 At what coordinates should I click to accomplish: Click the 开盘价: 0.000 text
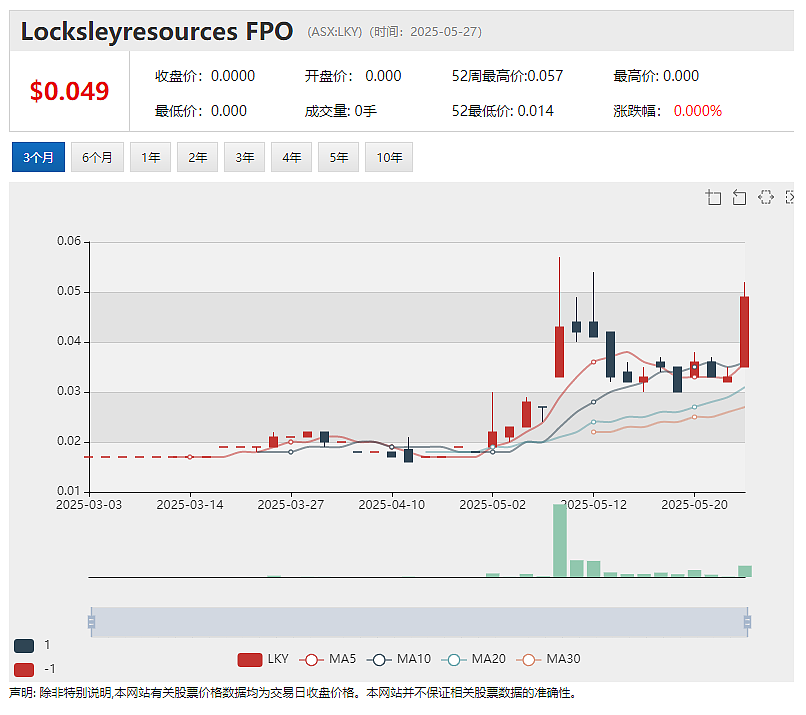click(353, 76)
